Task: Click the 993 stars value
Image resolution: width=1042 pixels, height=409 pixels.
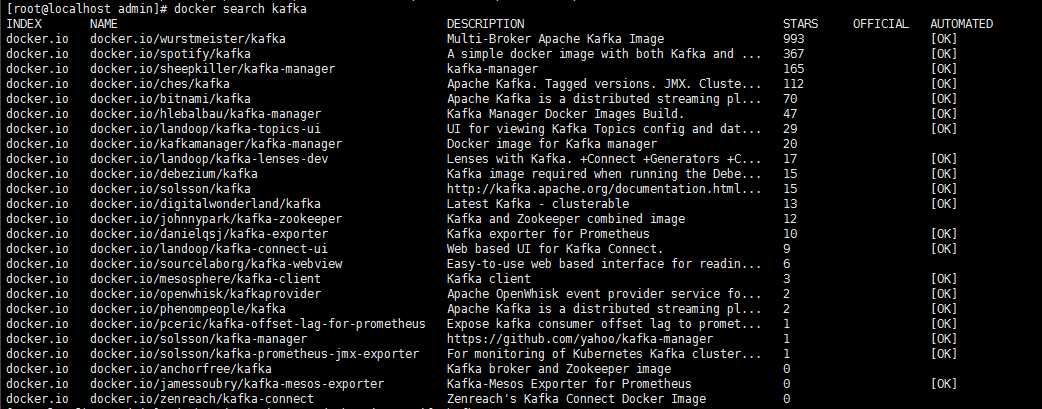Action: point(793,39)
